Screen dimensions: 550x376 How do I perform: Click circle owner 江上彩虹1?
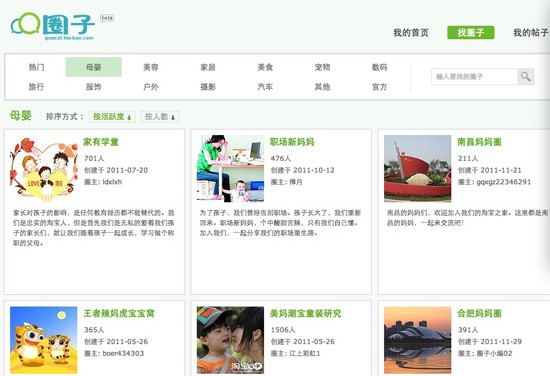304,353
